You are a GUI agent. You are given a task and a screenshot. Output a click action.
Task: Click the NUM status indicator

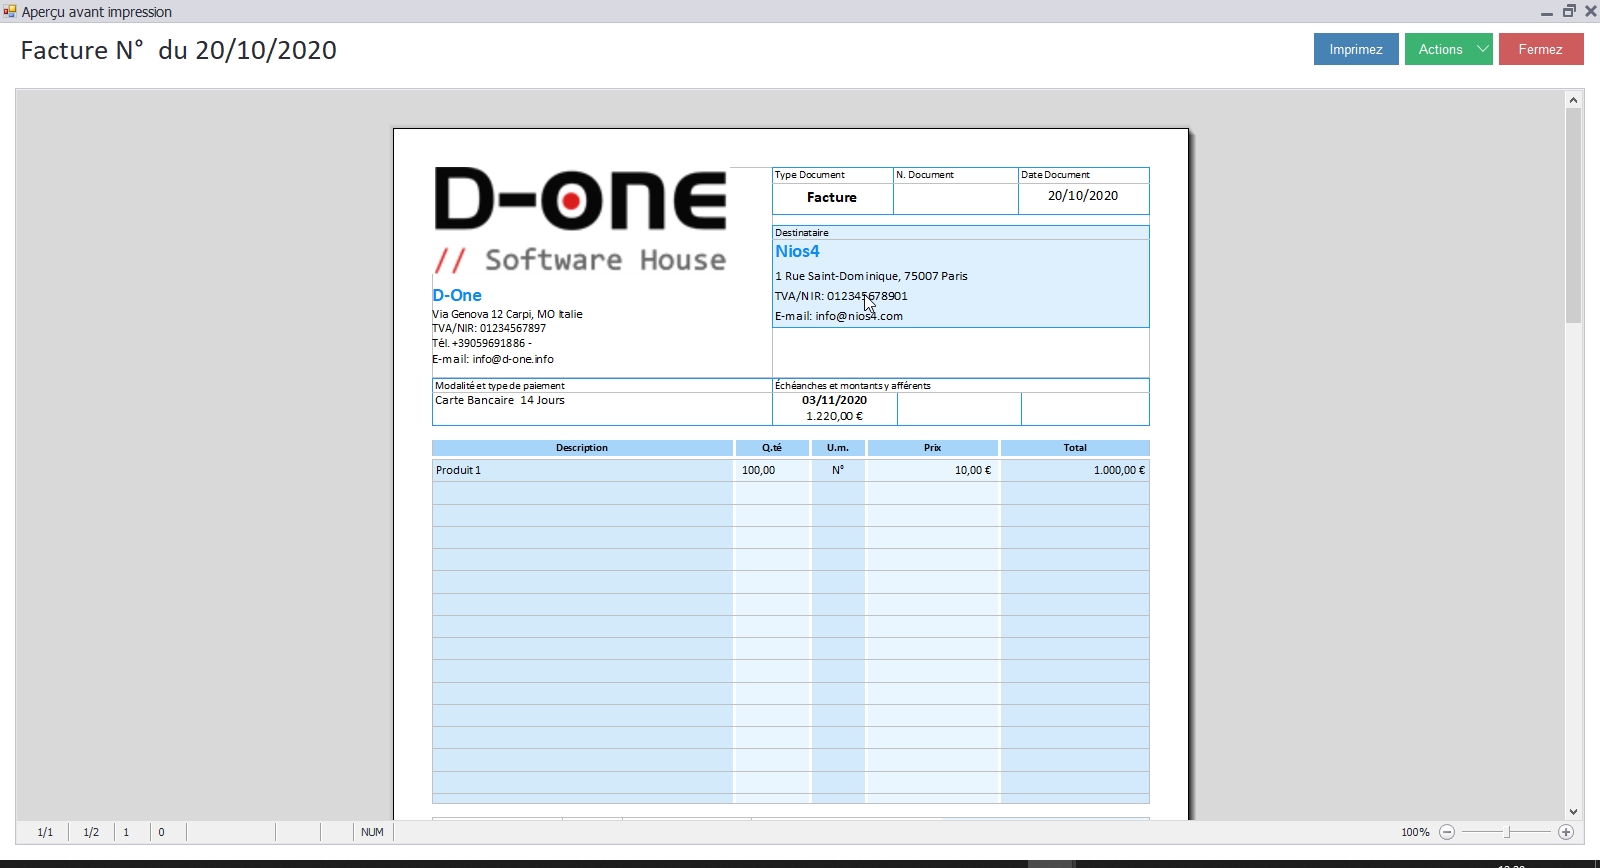click(x=372, y=832)
